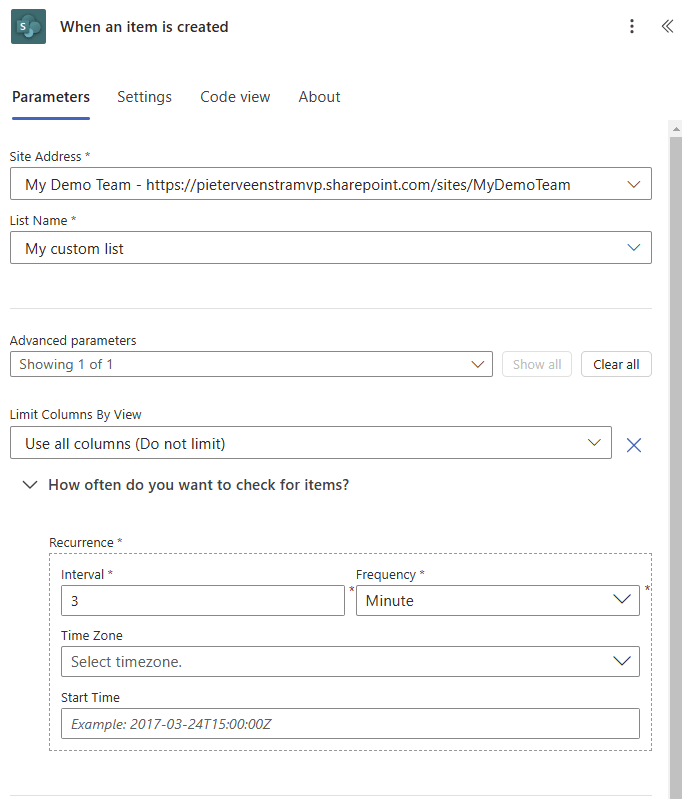Open the Site Address dropdown

tap(331, 184)
